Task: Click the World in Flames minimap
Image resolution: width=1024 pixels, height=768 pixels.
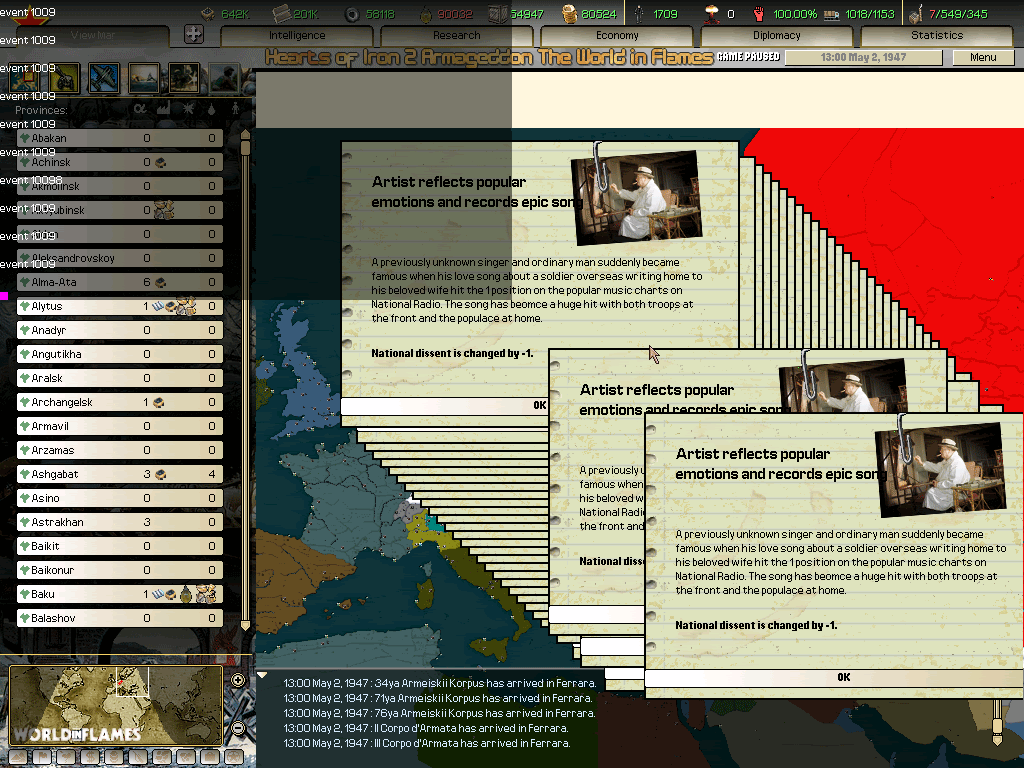Action: pyautogui.click(x=115, y=705)
